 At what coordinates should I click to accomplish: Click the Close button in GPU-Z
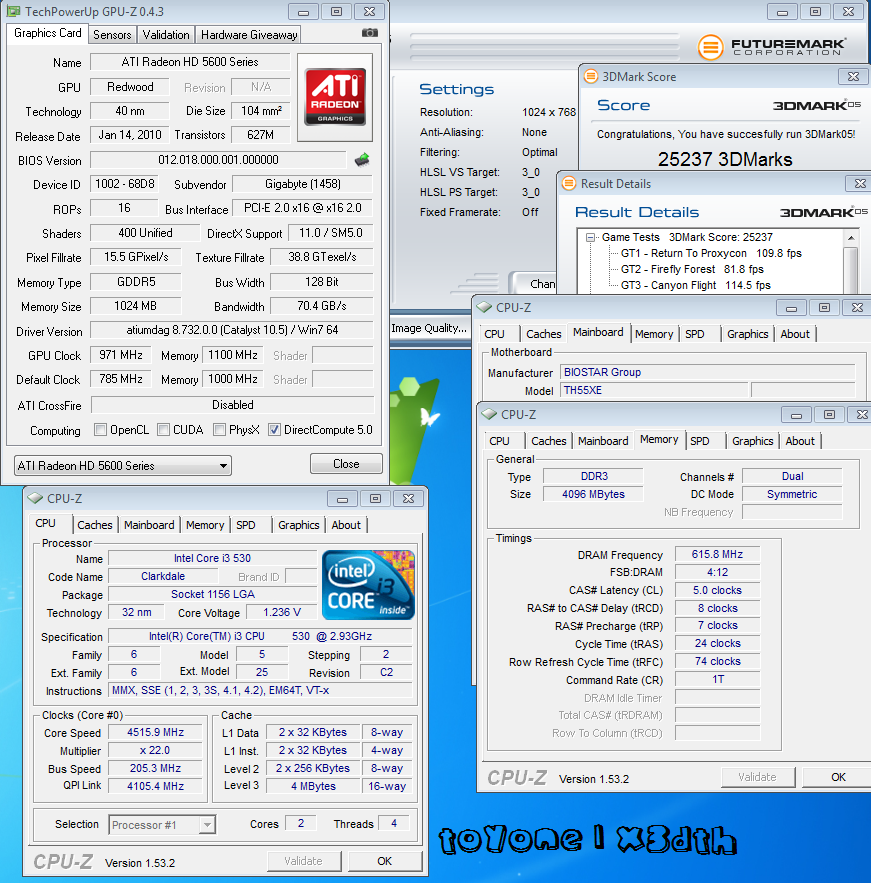pyautogui.click(x=346, y=464)
